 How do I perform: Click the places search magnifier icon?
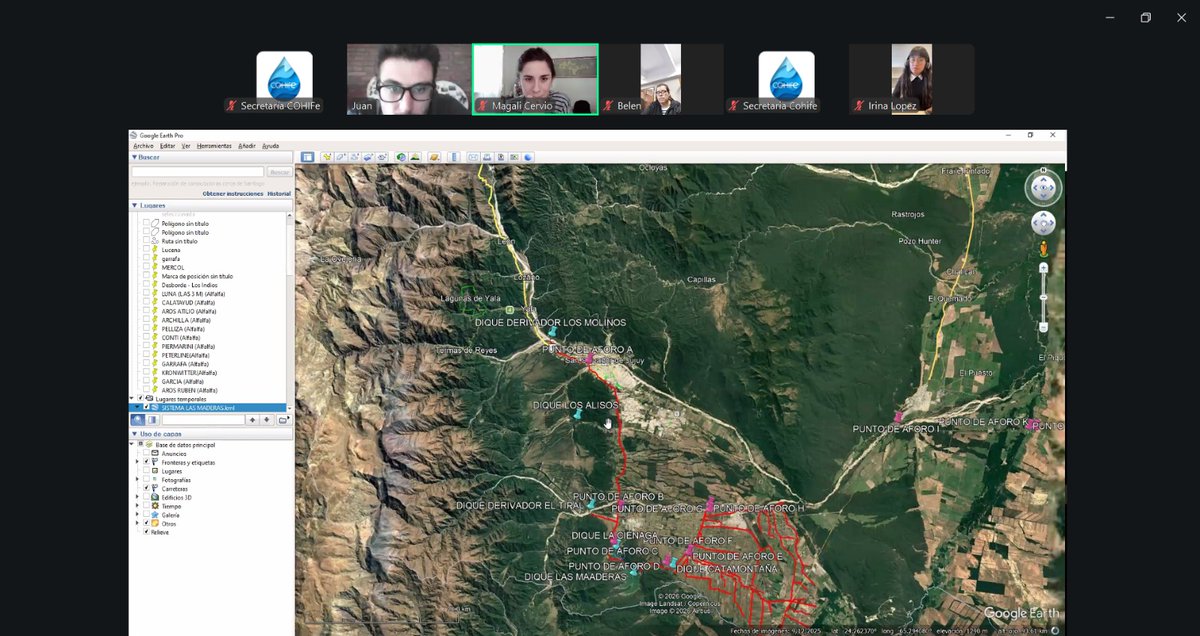[138, 420]
